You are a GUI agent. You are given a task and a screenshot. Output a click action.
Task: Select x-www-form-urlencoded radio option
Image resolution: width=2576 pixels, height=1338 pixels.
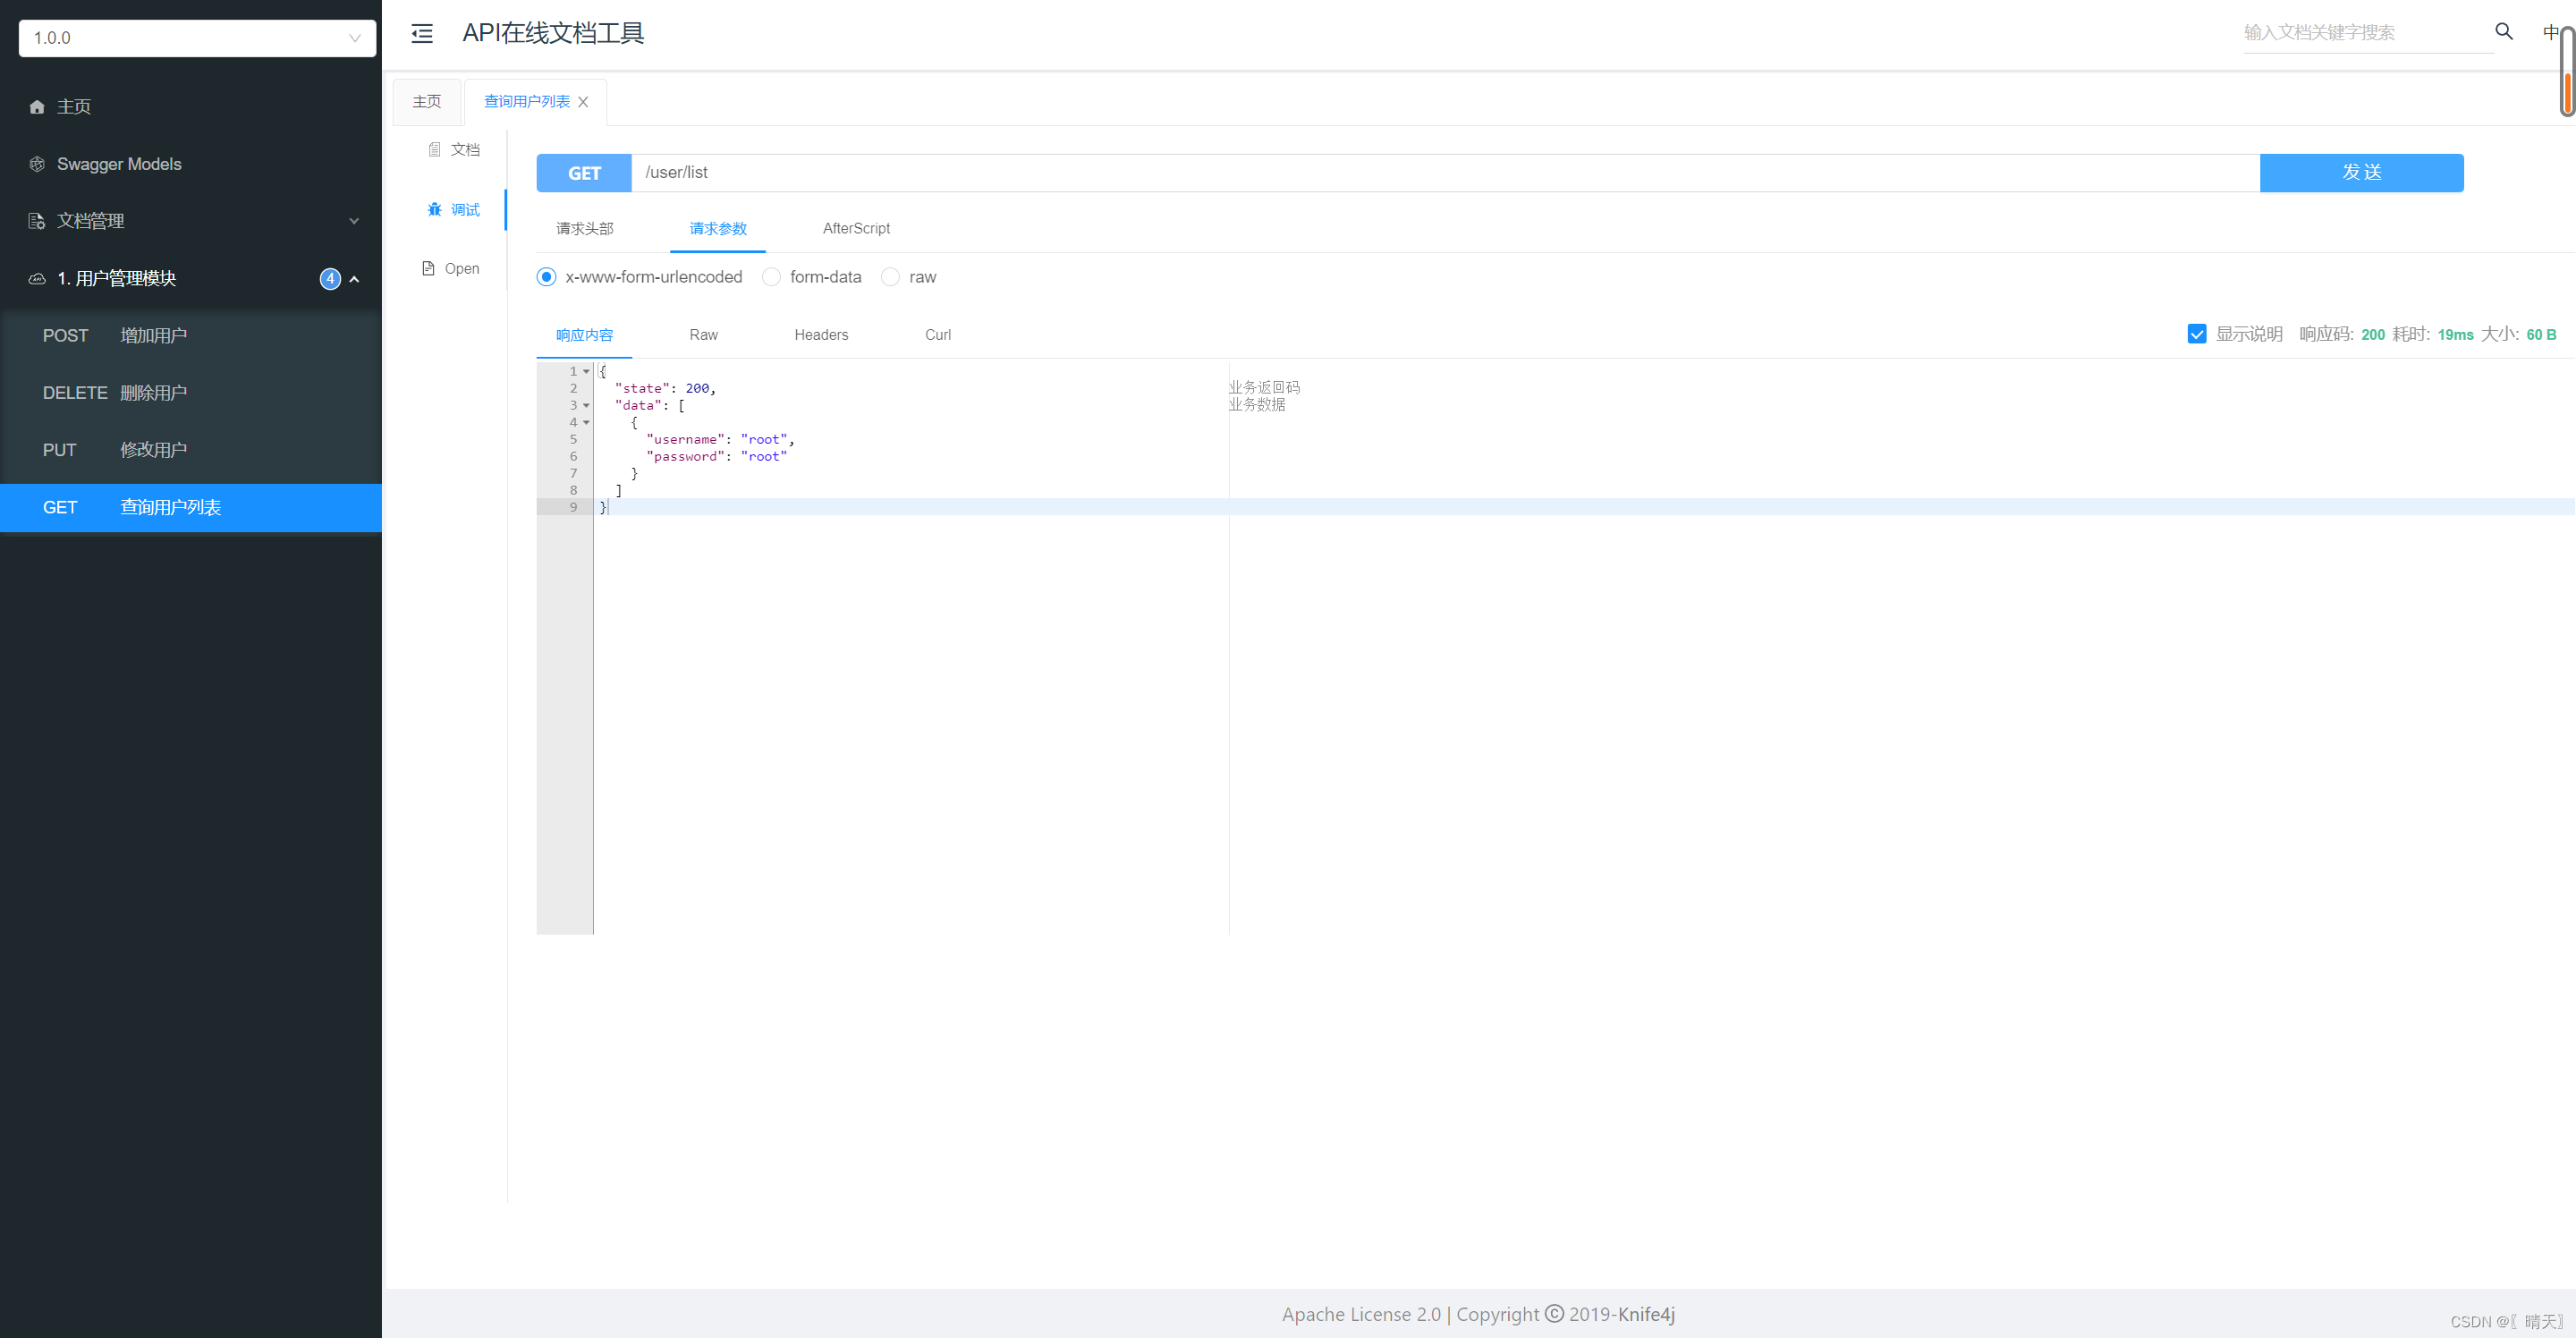(x=546, y=277)
